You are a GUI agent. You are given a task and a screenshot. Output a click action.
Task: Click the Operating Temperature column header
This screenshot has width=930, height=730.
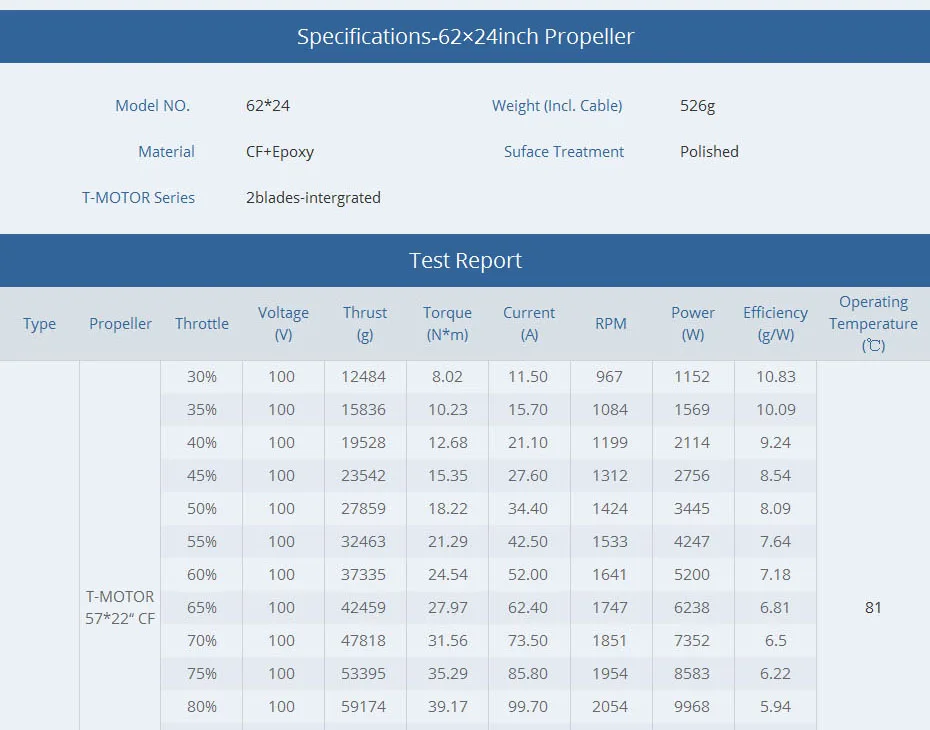point(873,324)
